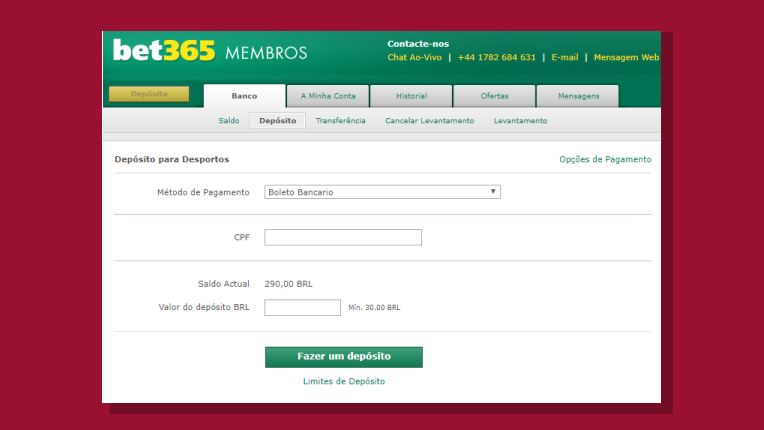Click the dropdown arrow beside Boleto Bancario
This screenshot has height=430, width=764.
pos(493,191)
